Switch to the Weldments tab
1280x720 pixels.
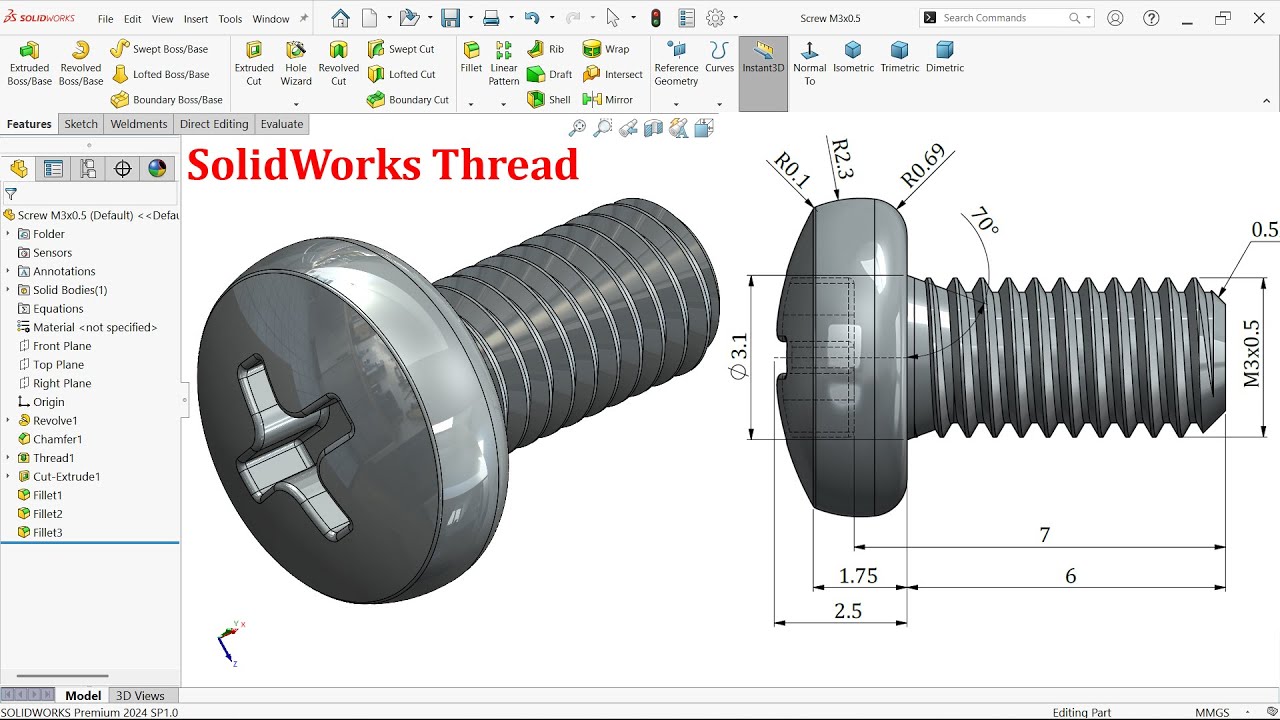pyautogui.click(x=139, y=124)
